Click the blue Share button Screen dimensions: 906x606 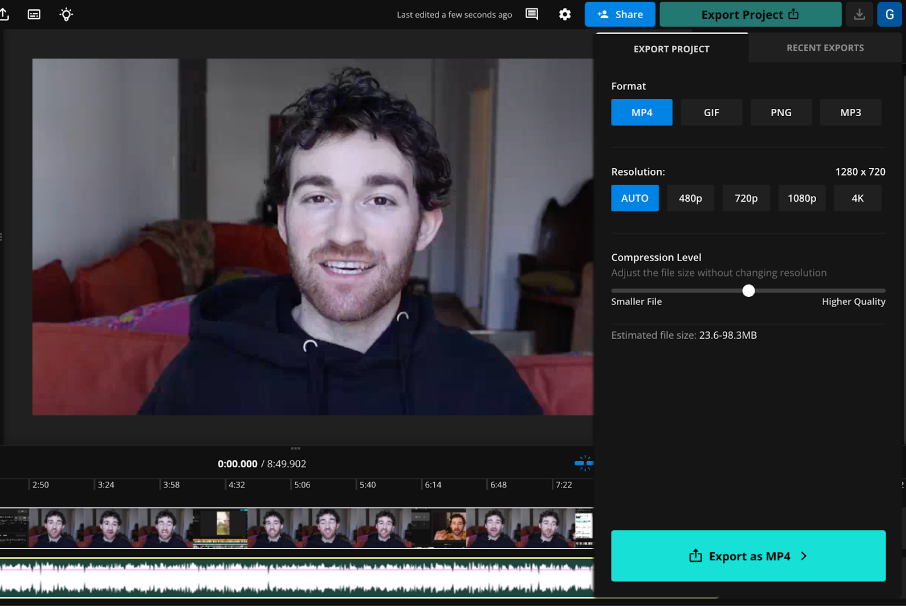(x=620, y=15)
